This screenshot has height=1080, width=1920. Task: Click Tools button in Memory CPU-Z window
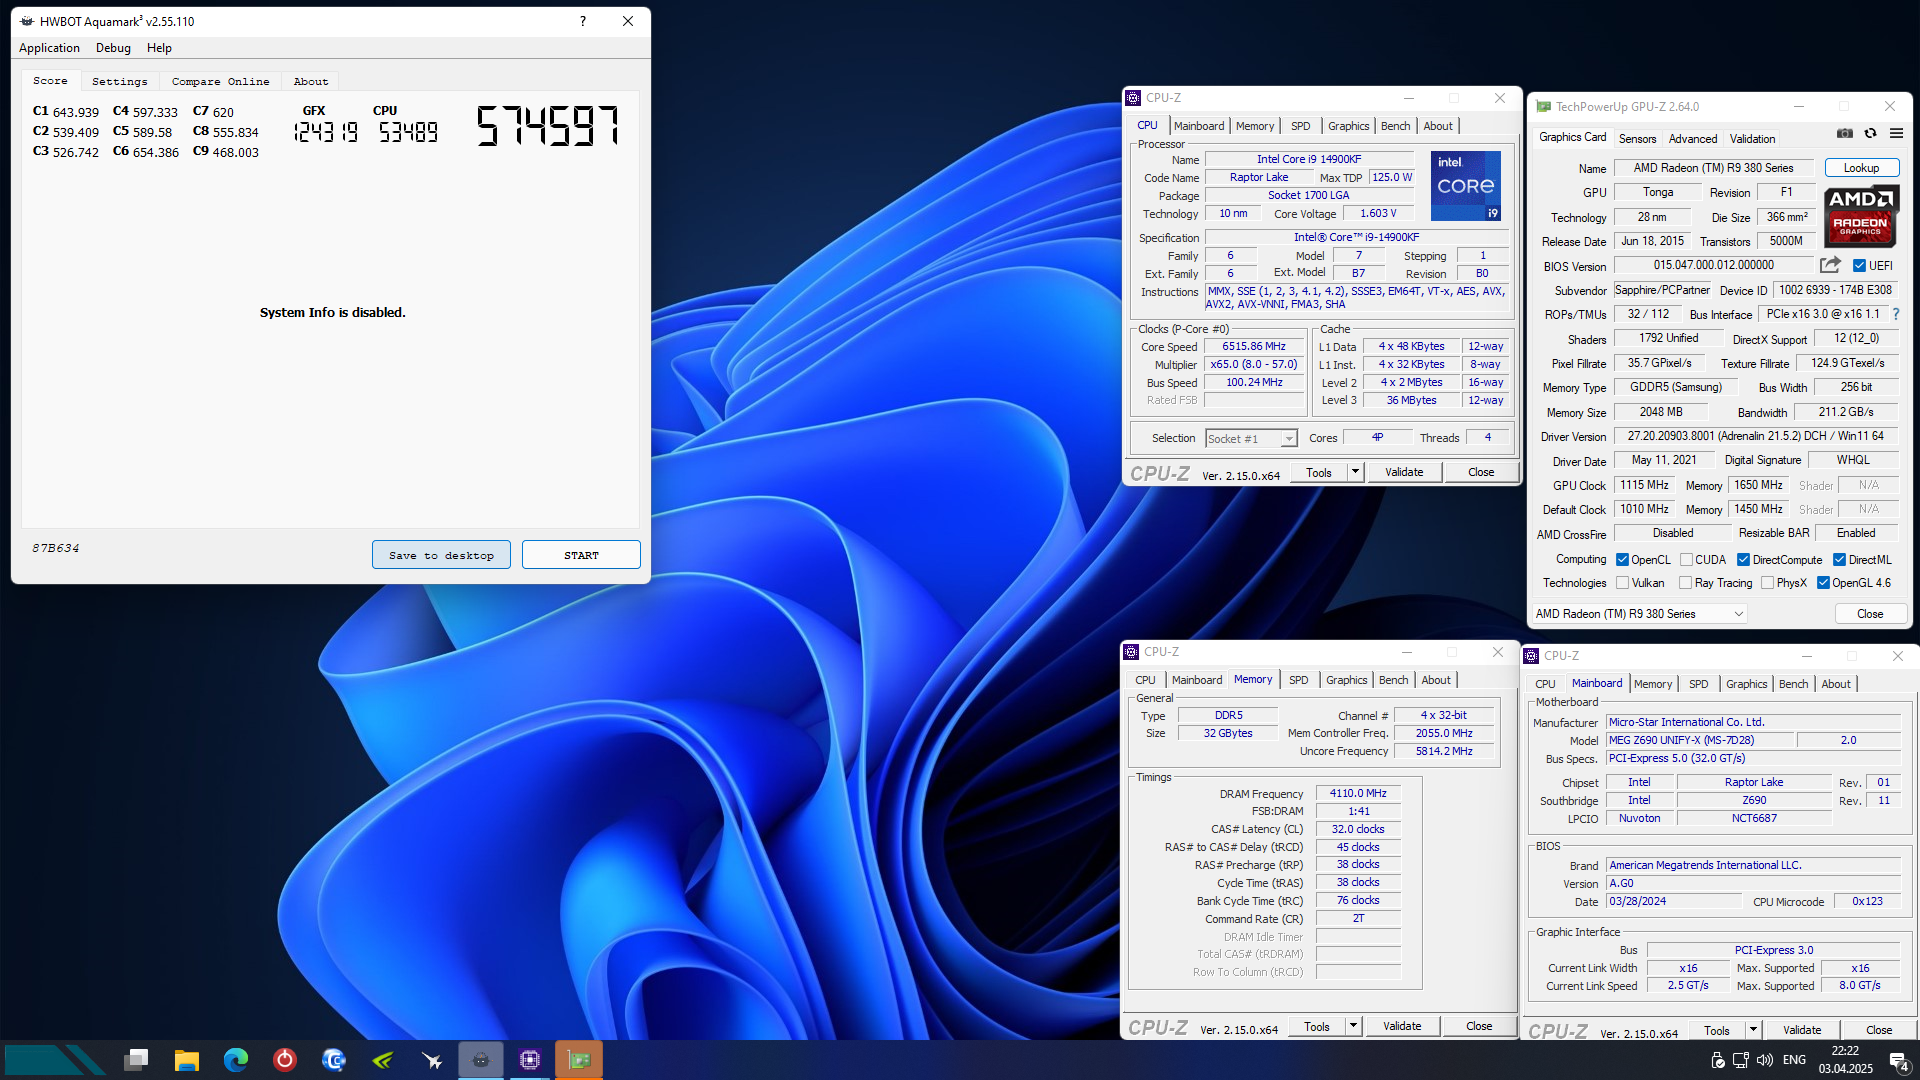[x=1317, y=1026]
